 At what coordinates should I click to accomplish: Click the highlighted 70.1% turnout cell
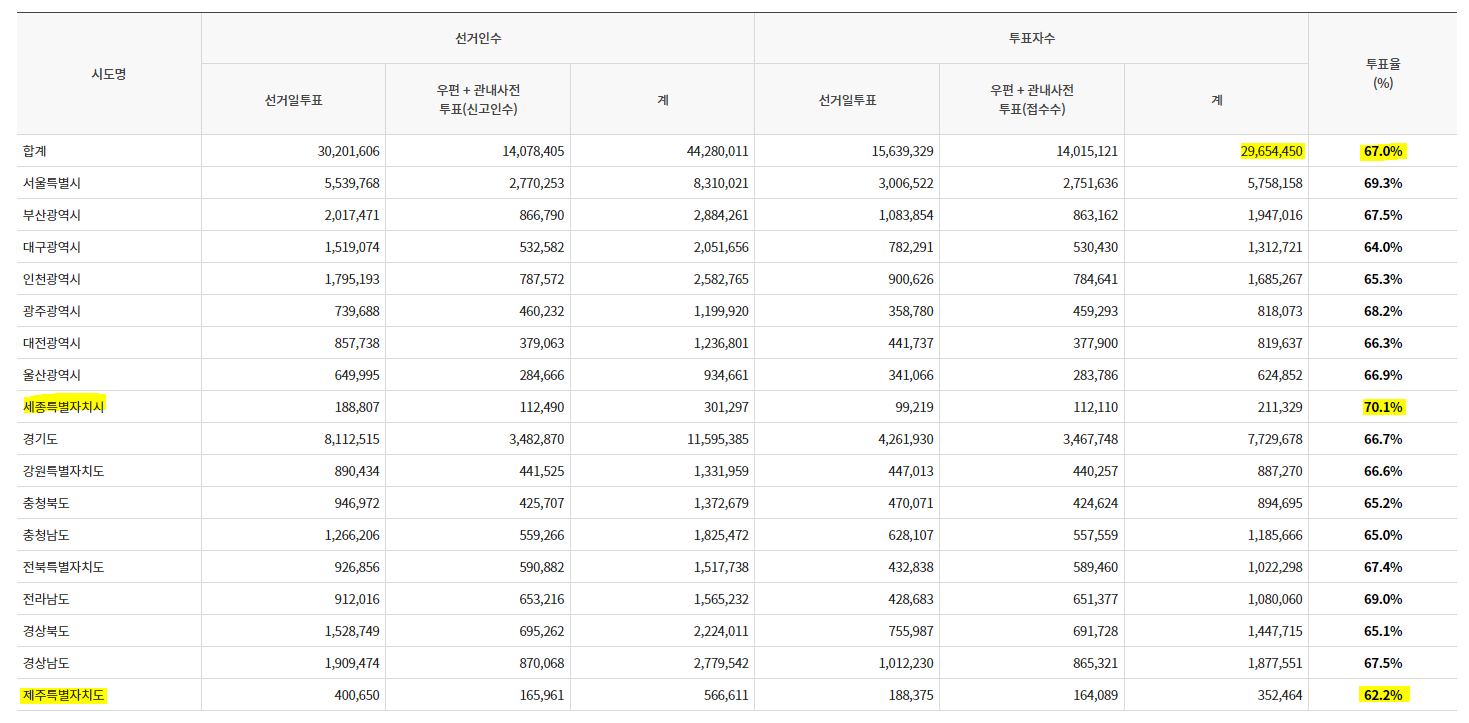click(x=1383, y=407)
